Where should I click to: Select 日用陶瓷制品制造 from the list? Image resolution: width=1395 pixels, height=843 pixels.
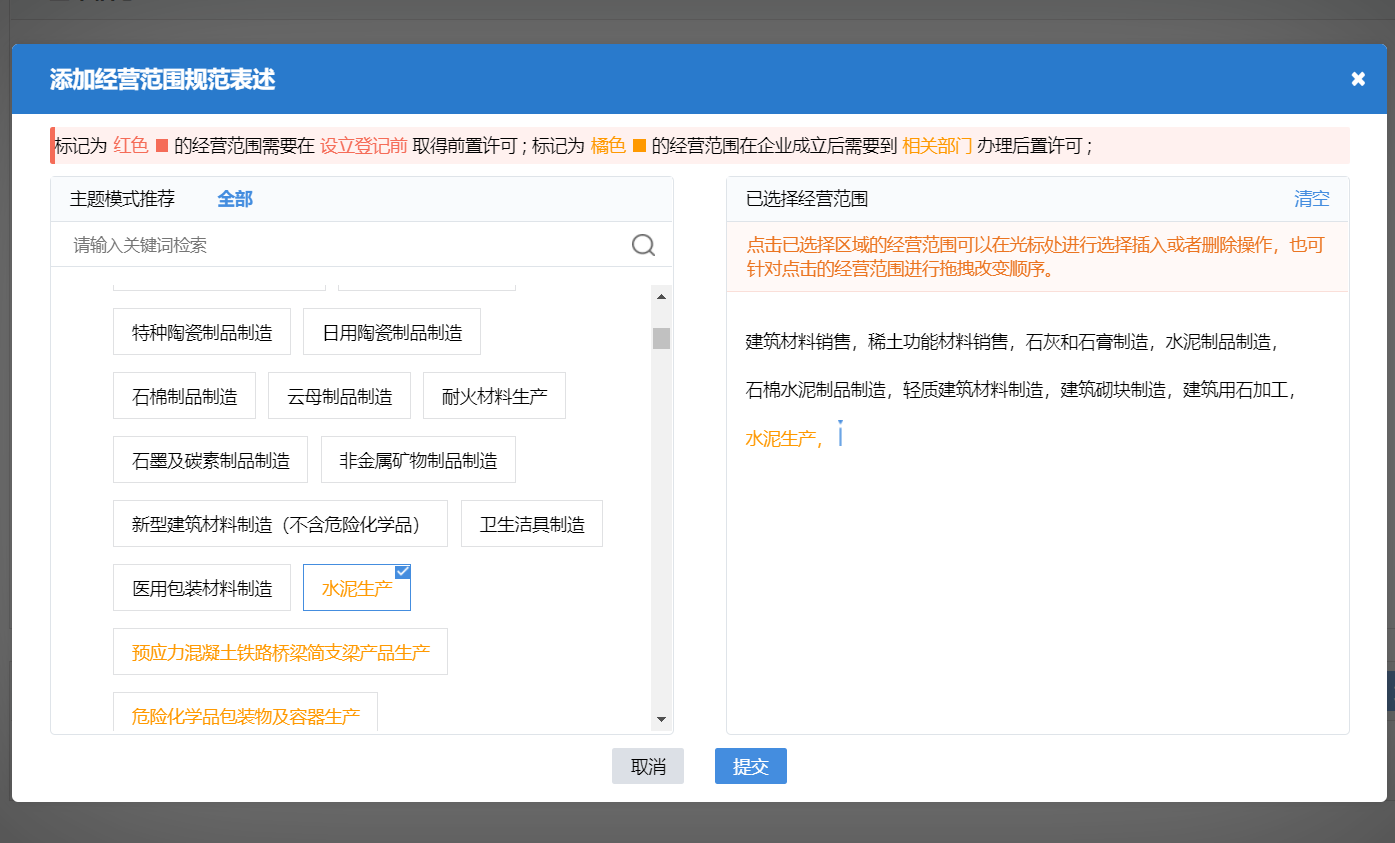[x=391, y=331]
